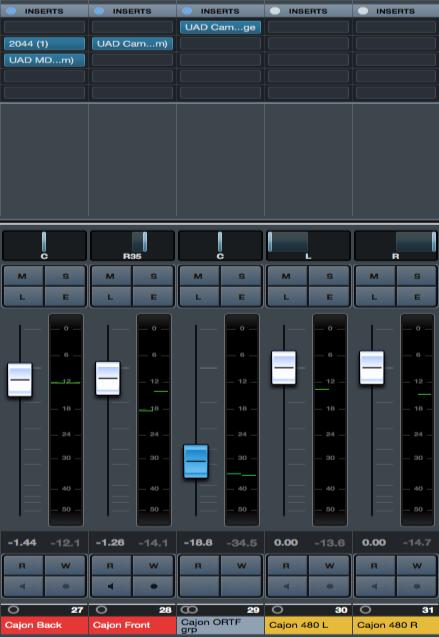
Task: Enable Read automation on Cajon Front
Action: pos(111,566)
